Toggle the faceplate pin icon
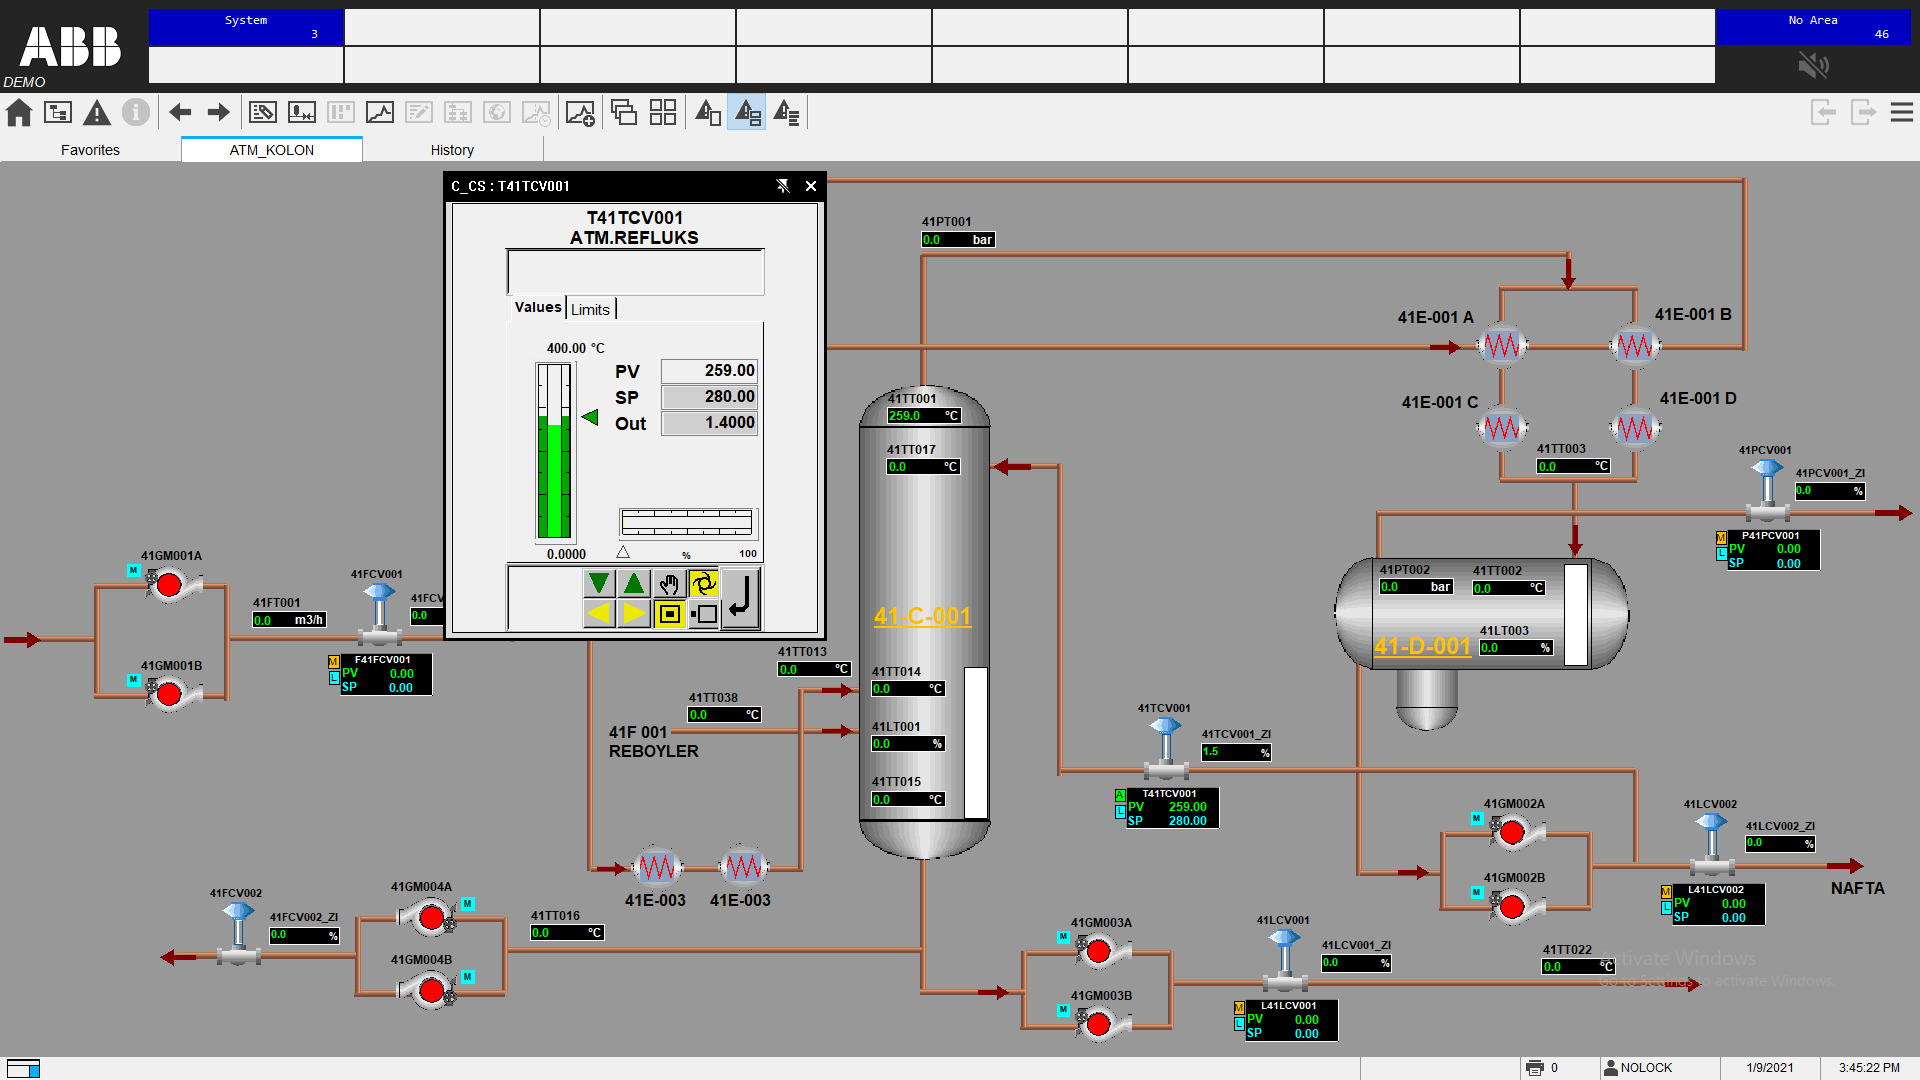This screenshot has height=1080, width=1920. (x=783, y=186)
